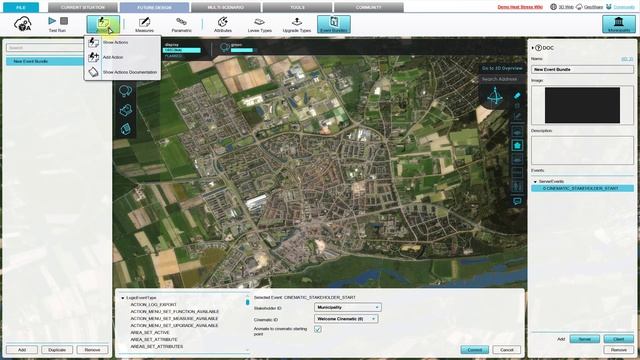Switch to Future Design tab

[x=154, y=7]
